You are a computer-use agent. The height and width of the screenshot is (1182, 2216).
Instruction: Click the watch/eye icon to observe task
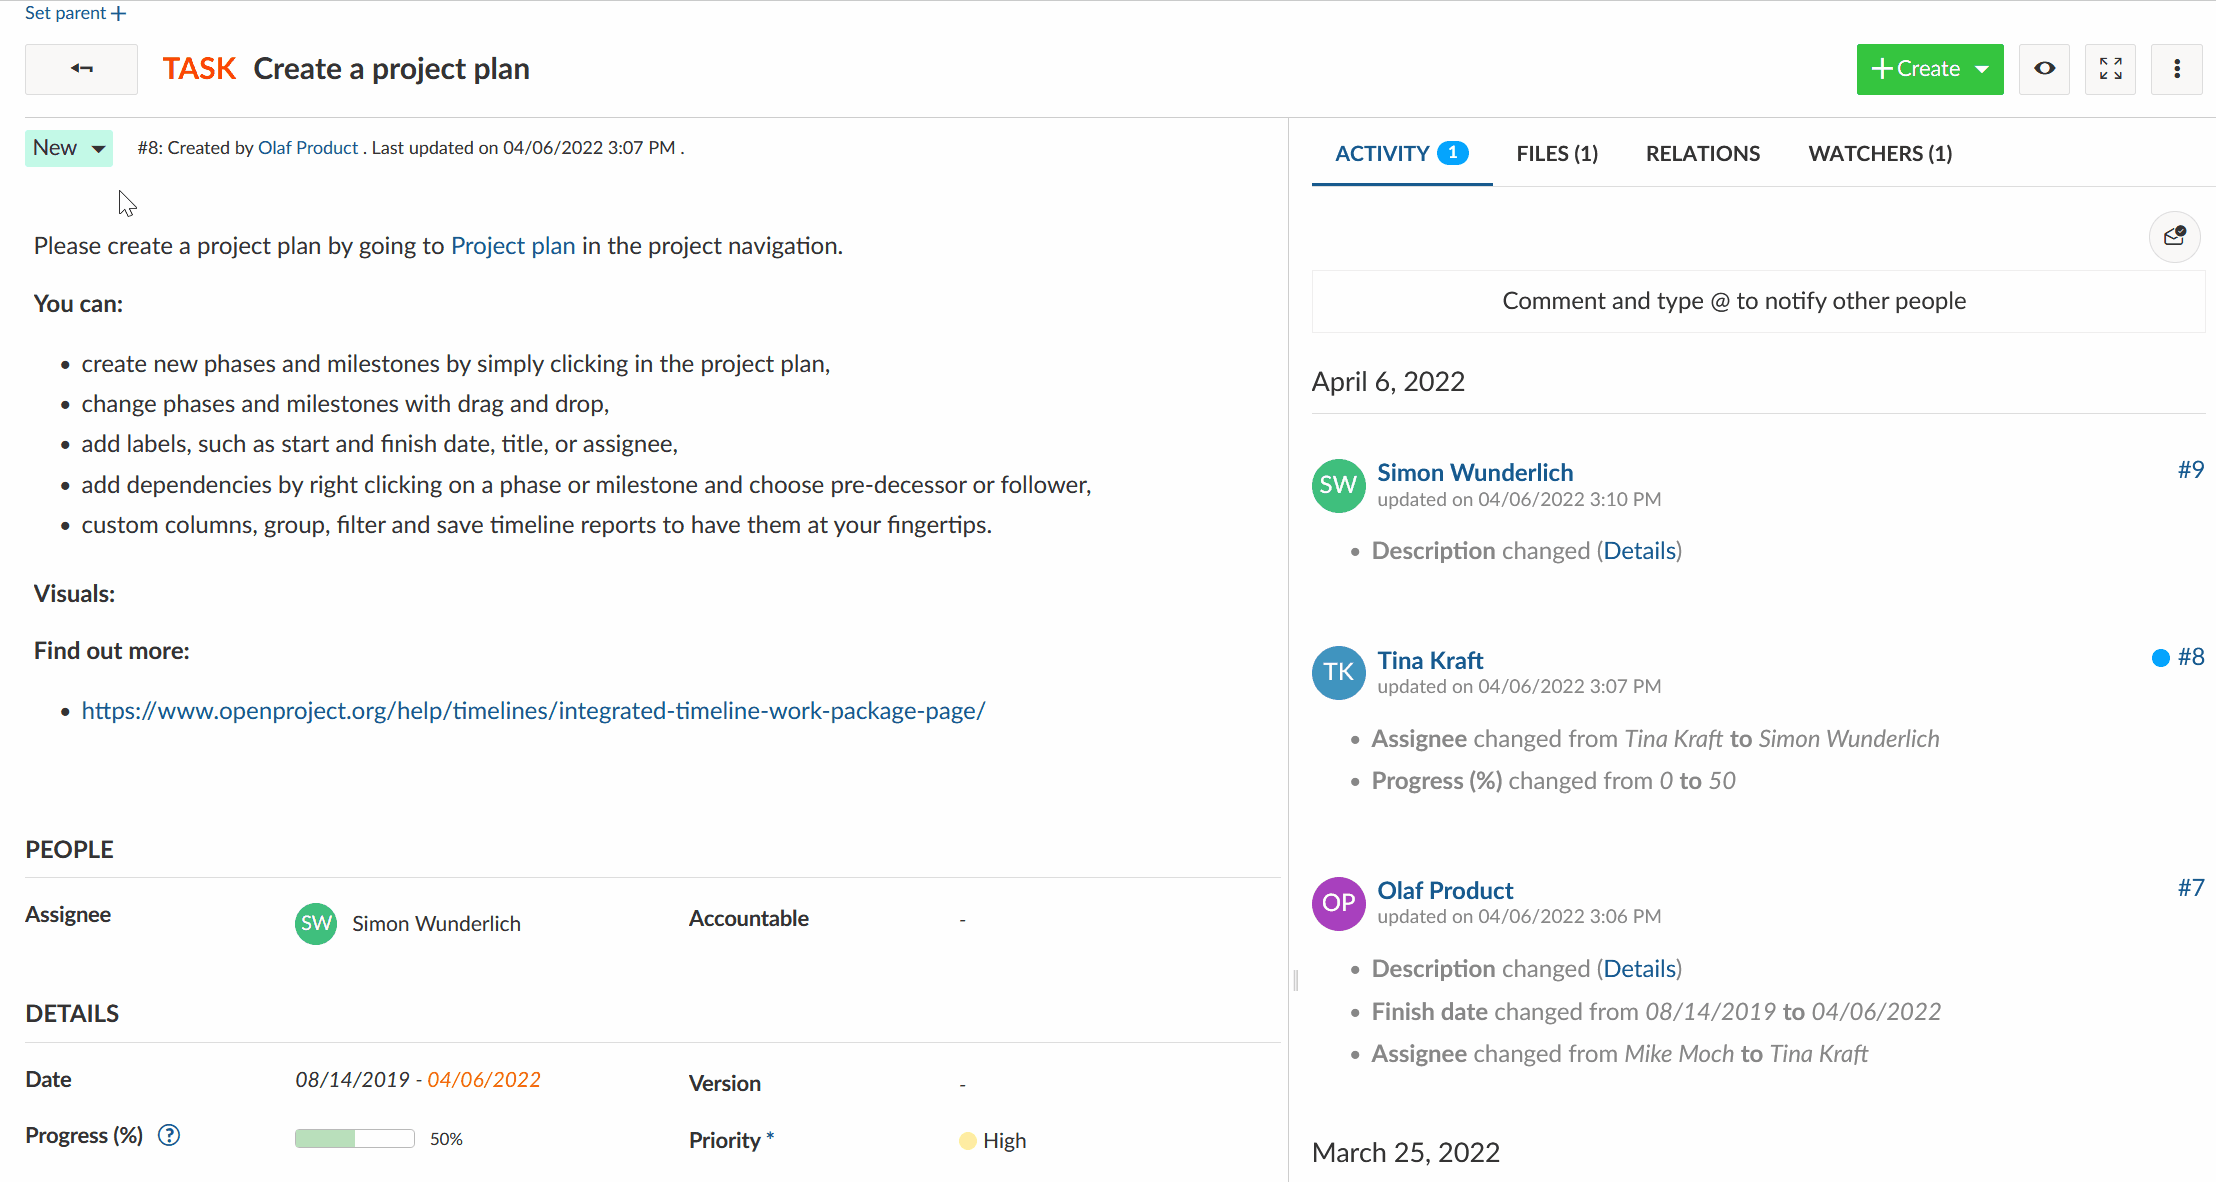click(2045, 69)
